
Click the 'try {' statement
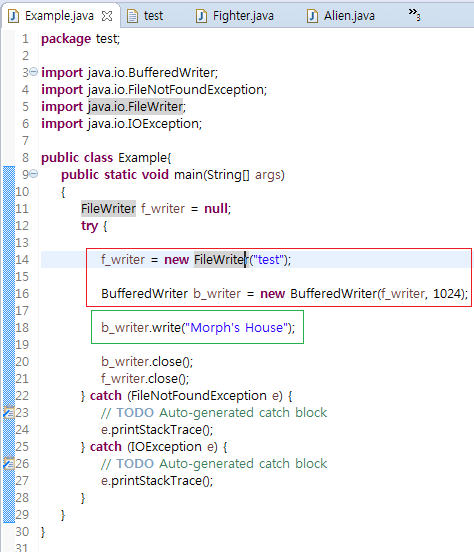(x=94, y=226)
